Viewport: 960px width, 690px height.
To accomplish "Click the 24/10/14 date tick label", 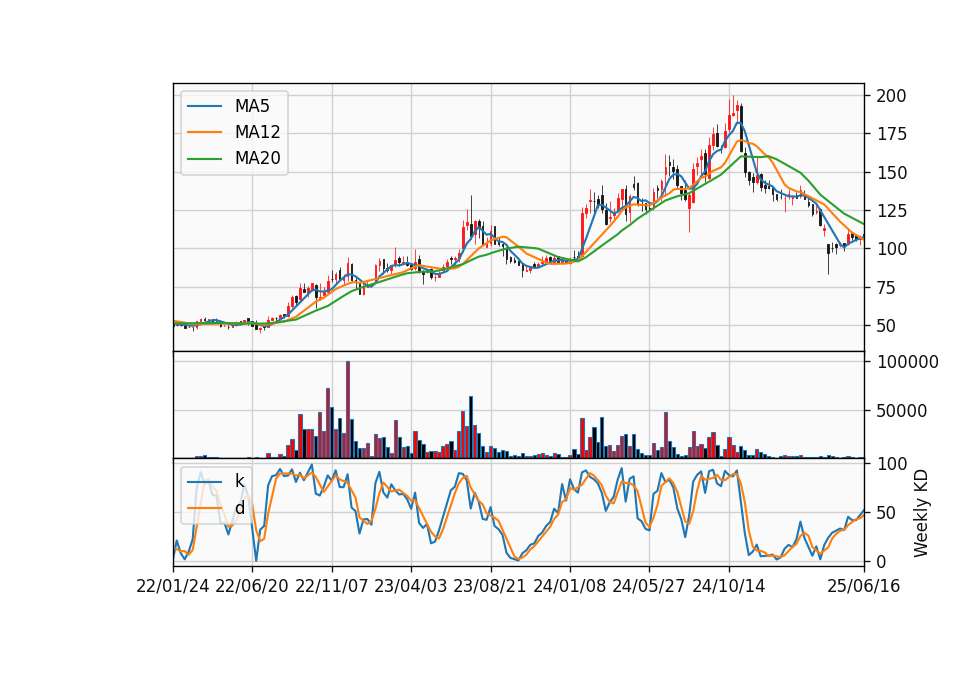I will click(729, 587).
